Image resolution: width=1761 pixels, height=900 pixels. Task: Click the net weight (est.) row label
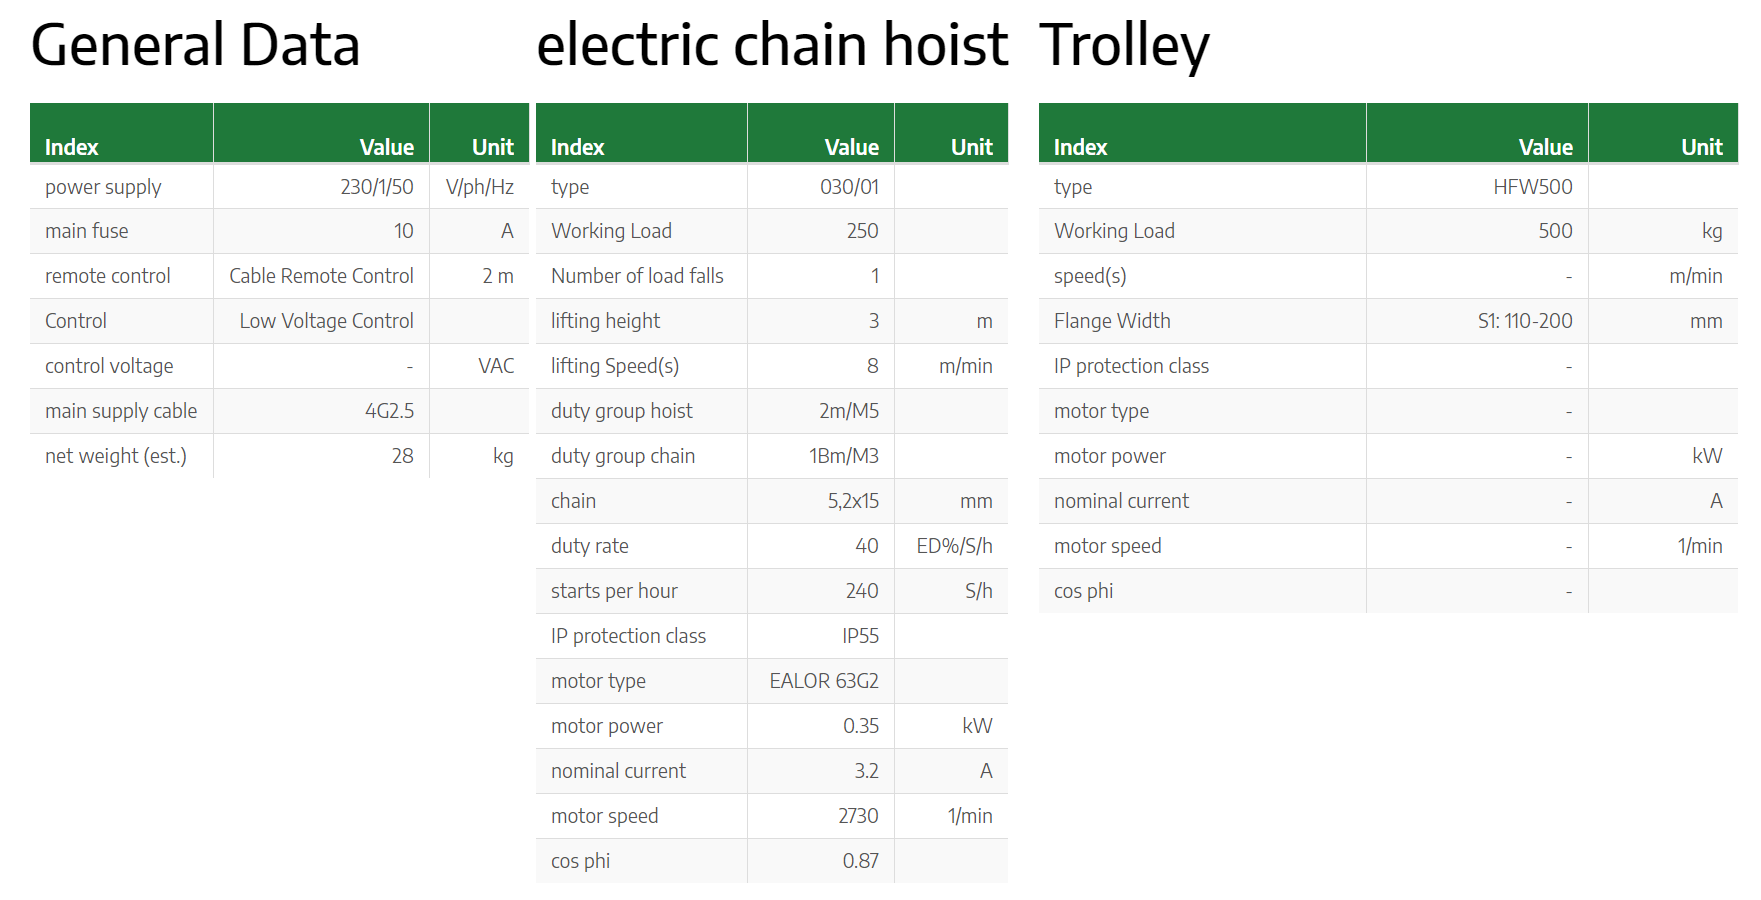click(x=116, y=456)
